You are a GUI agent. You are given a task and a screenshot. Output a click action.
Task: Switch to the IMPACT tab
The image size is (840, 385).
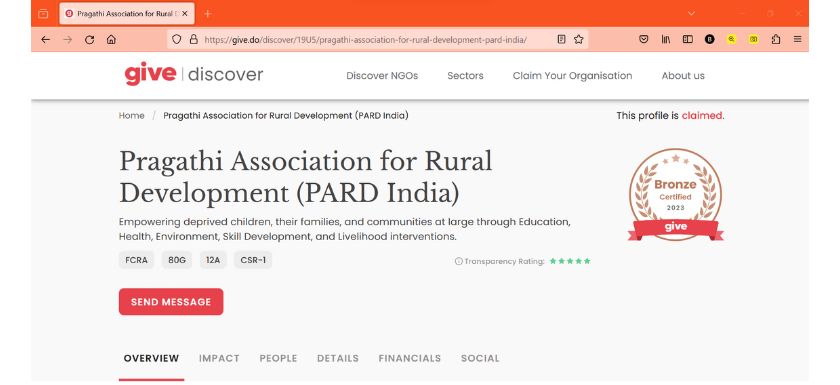pyautogui.click(x=219, y=358)
